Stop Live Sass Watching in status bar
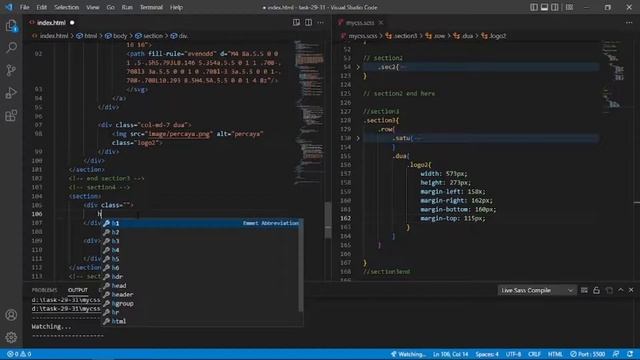 coord(408,354)
